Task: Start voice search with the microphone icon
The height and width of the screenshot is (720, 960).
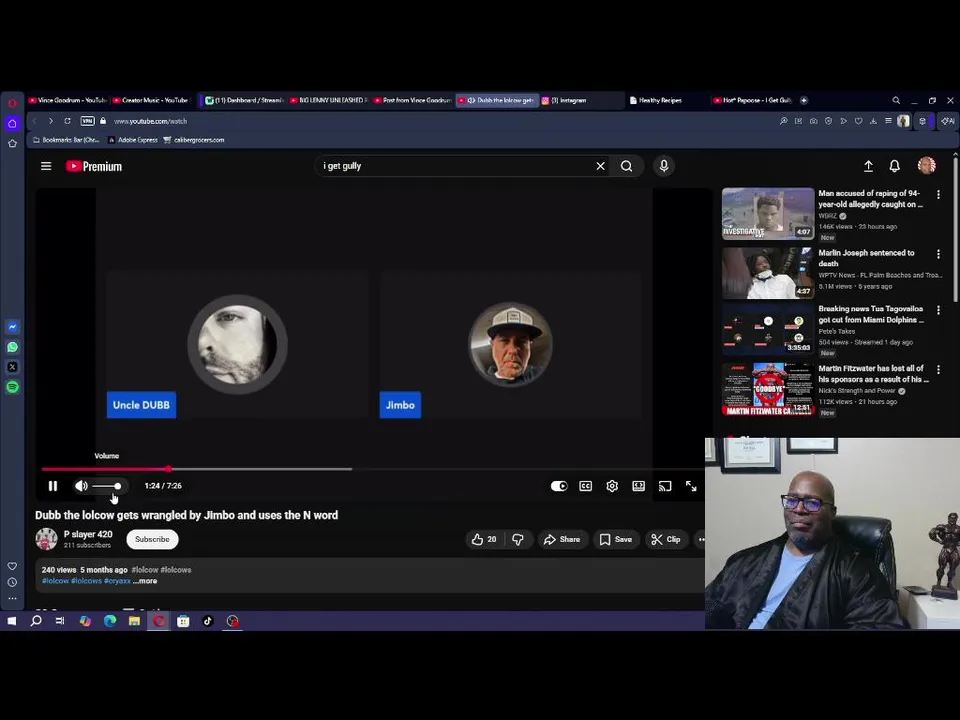Action: point(664,166)
